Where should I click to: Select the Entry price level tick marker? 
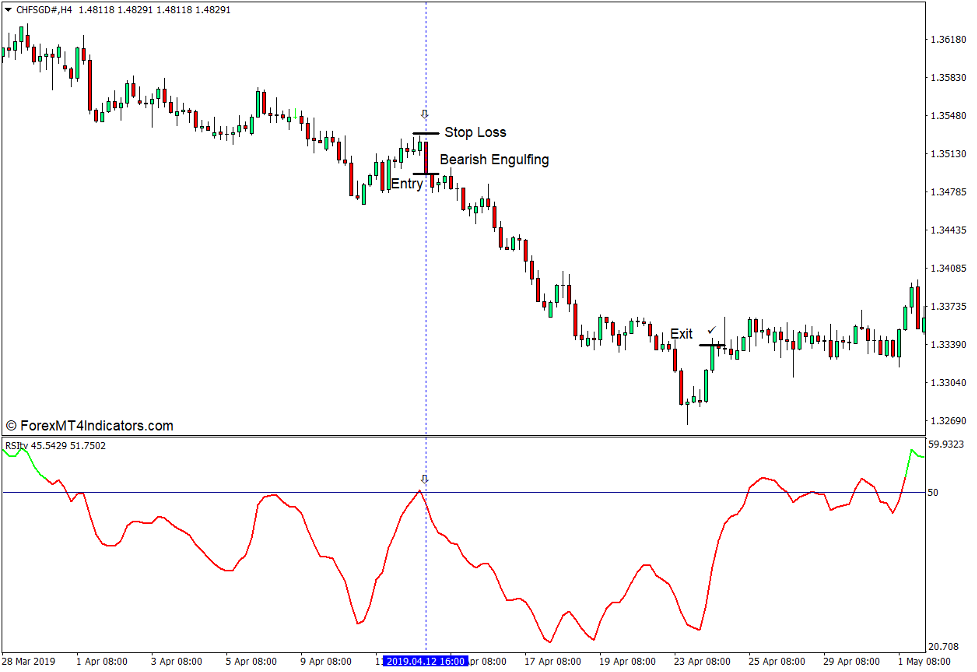coord(426,174)
